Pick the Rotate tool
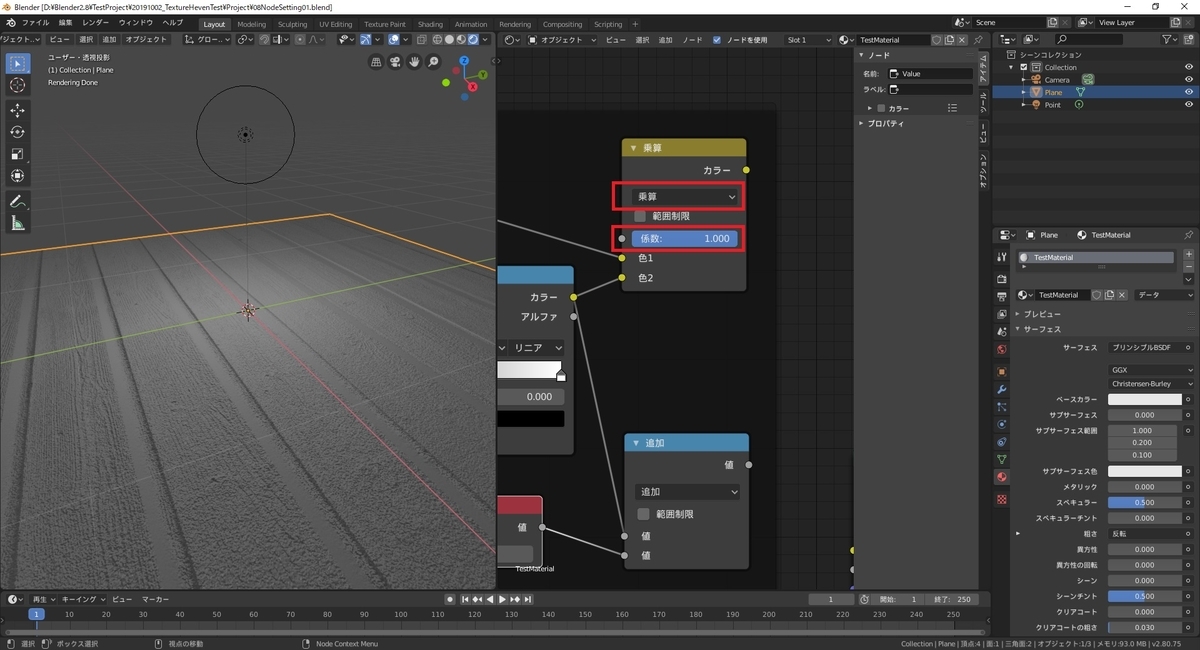1200x650 pixels. pyautogui.click(x=17, y=132)
